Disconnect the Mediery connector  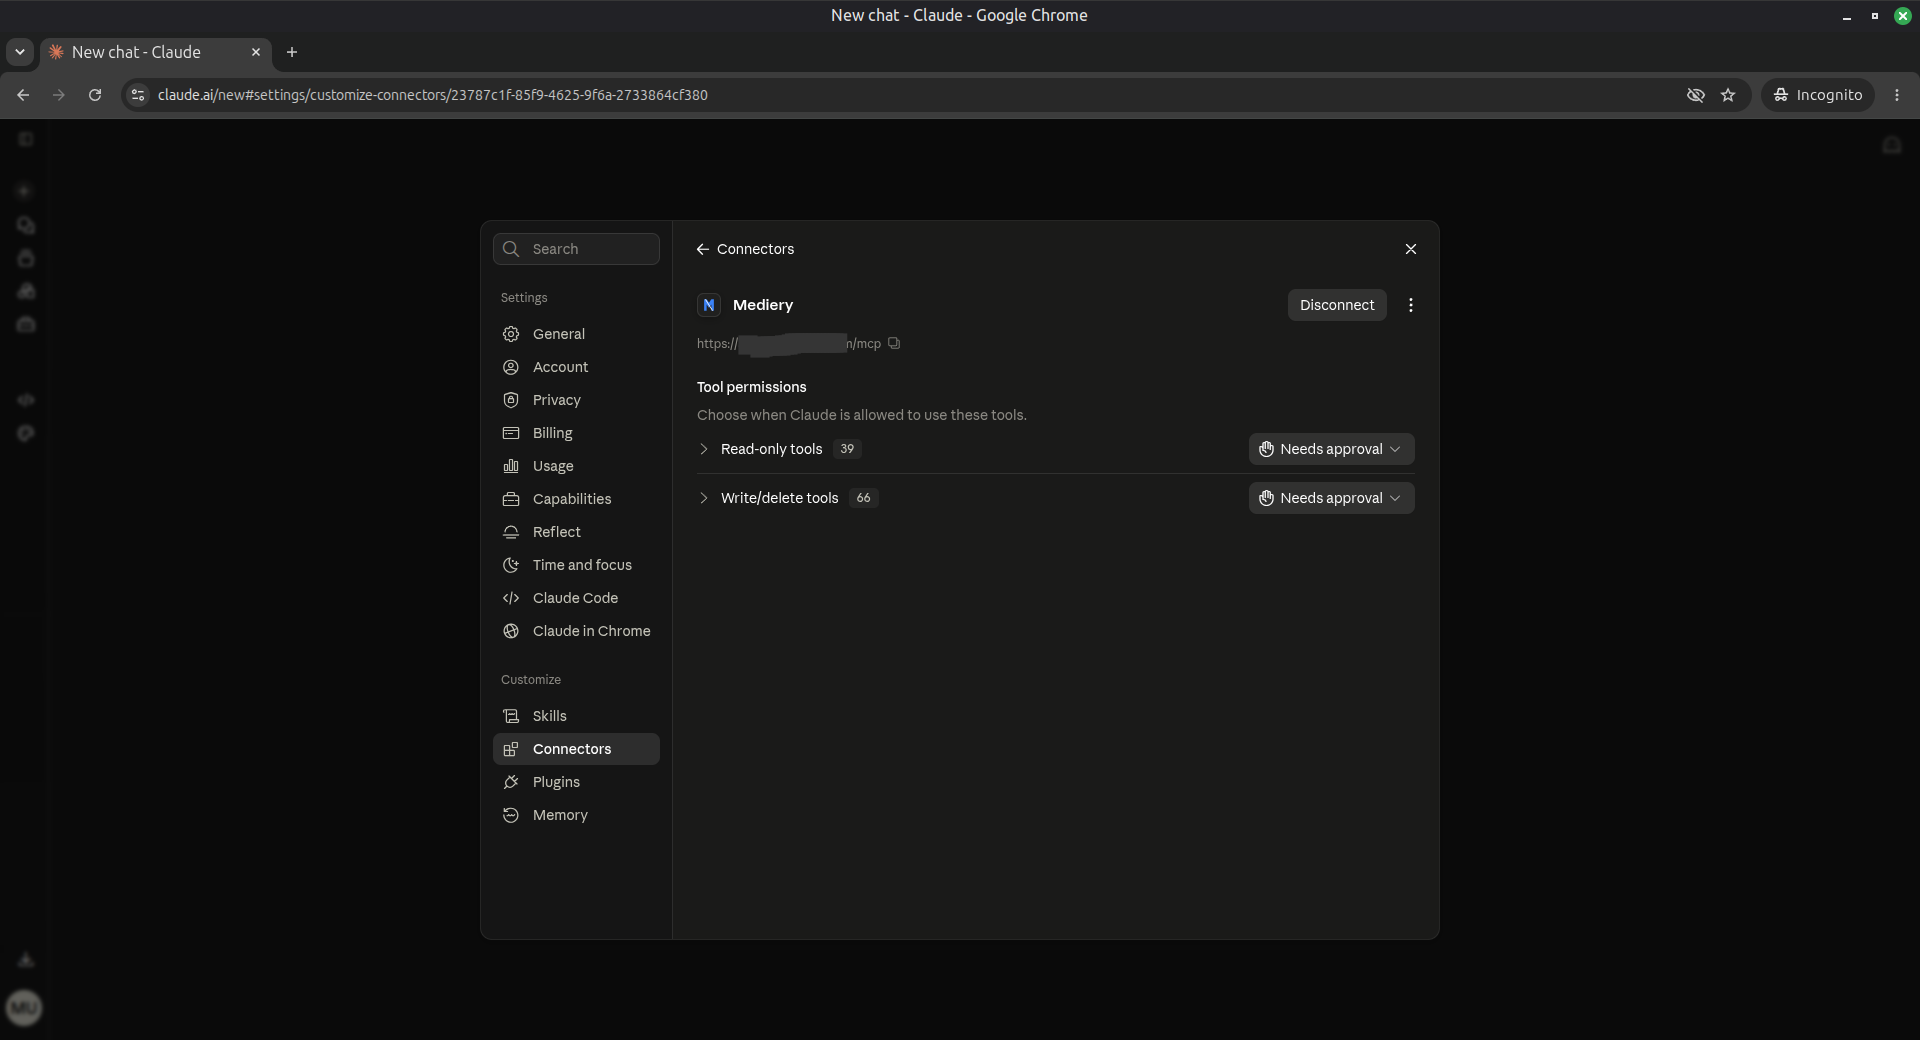1337,305
